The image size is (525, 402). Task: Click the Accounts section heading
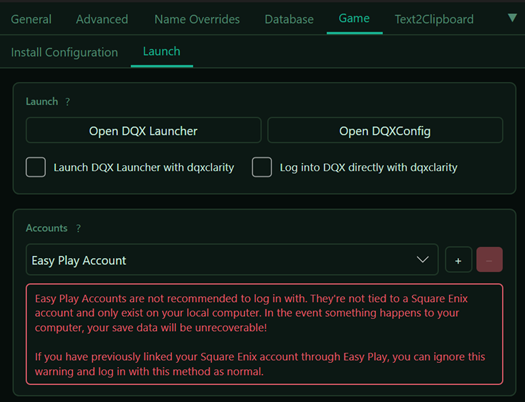coord(47,228)
